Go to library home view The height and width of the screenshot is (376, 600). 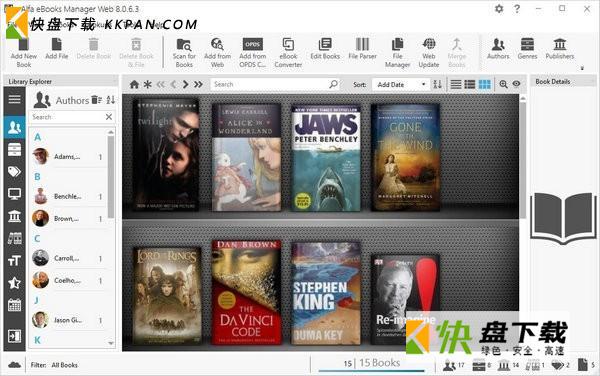(x=134, y=85)
